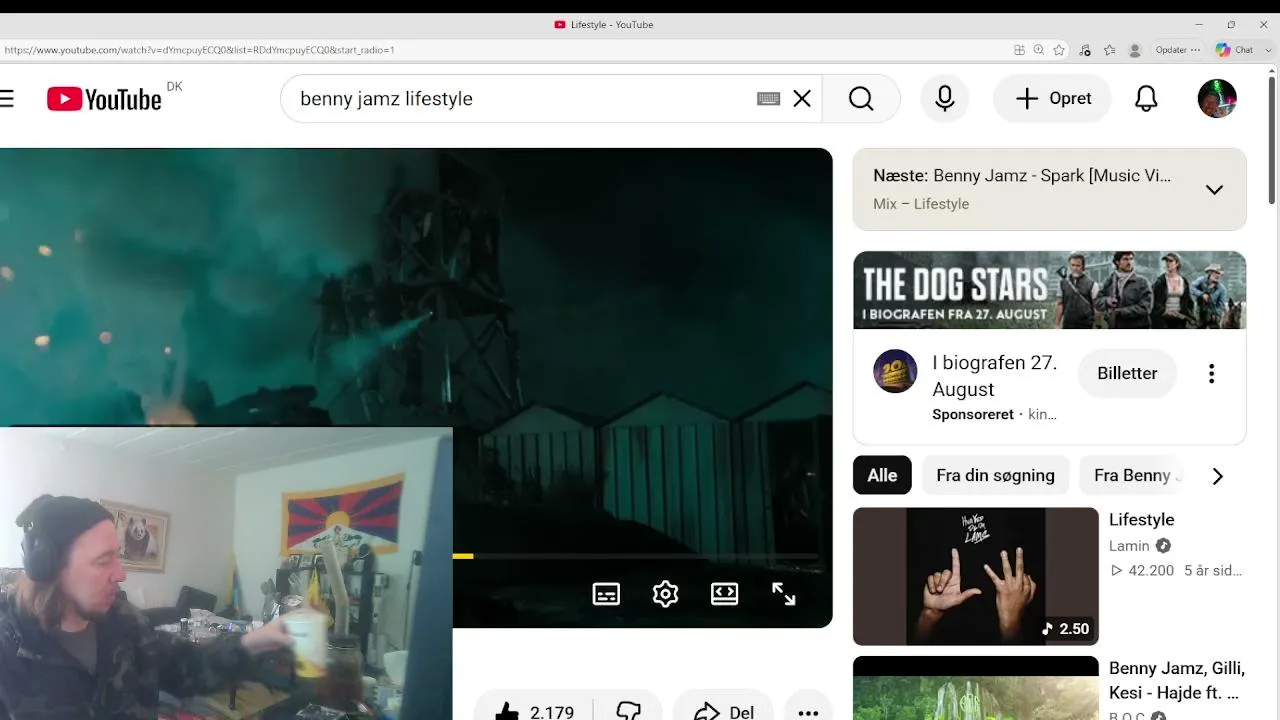Add this page to favorites with the star
The width and height of the screenshot is (1280, 720).
pos(1059,50)
